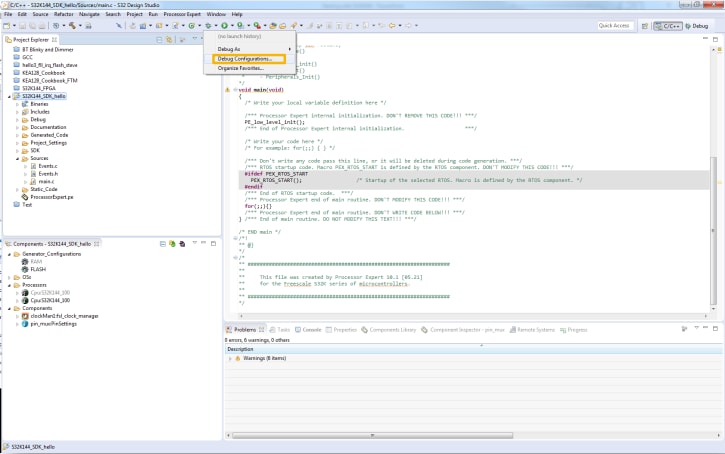Viewport: 725px width, 454px height.
Task: Collapse the Sources folder
Action: [18, 158]
